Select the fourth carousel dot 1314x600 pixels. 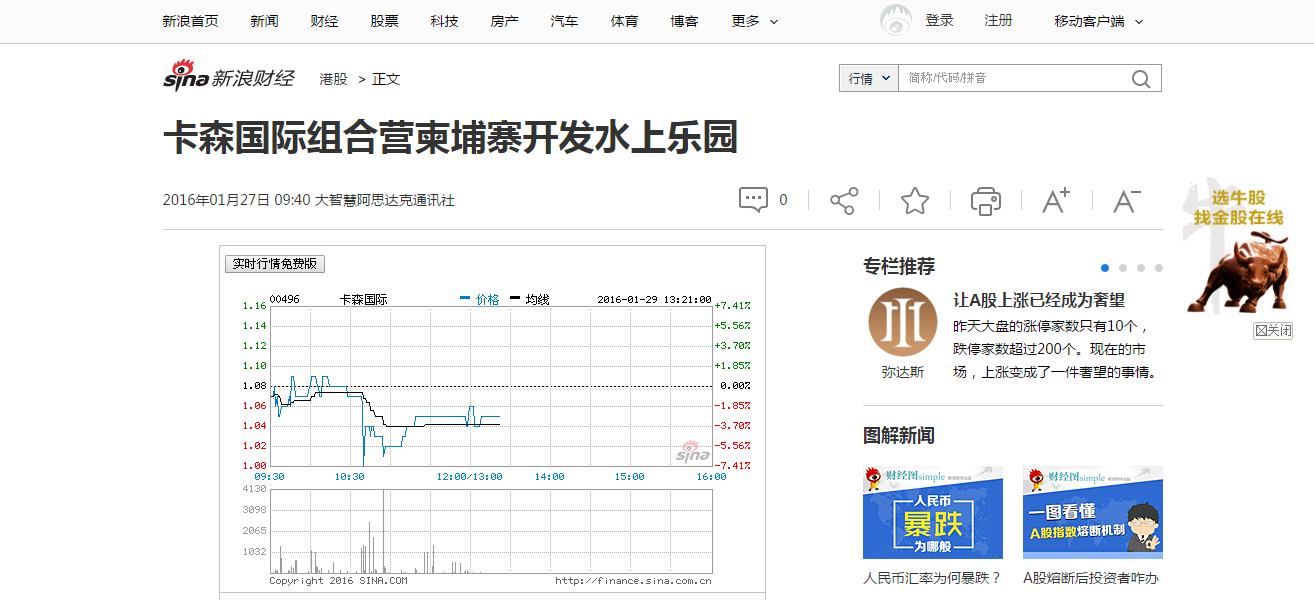pos(1159,268)
